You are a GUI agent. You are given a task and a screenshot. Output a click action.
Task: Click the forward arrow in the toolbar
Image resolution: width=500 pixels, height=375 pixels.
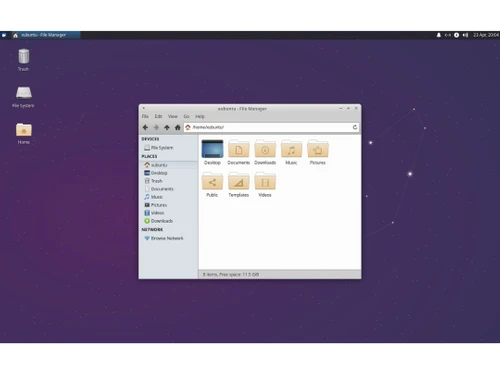(x=156, y=127)
